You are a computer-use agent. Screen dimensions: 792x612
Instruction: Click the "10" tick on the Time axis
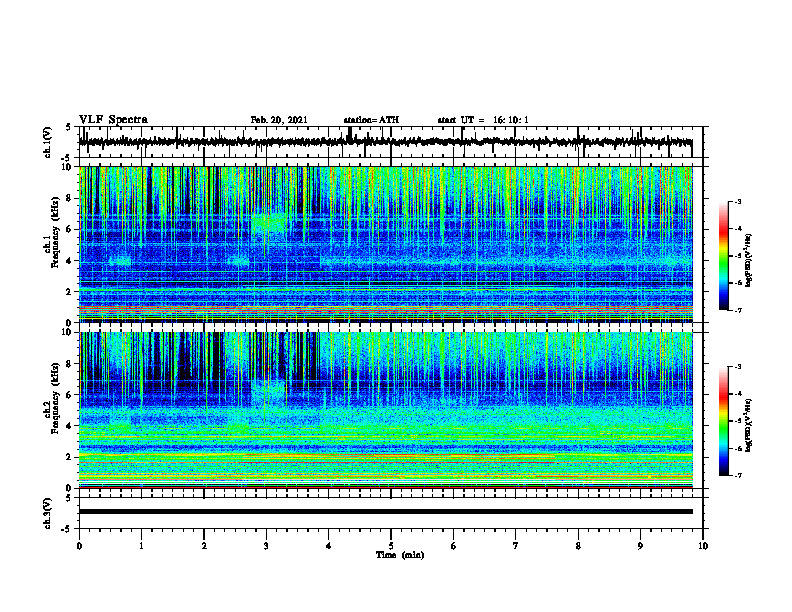(703, 546)
